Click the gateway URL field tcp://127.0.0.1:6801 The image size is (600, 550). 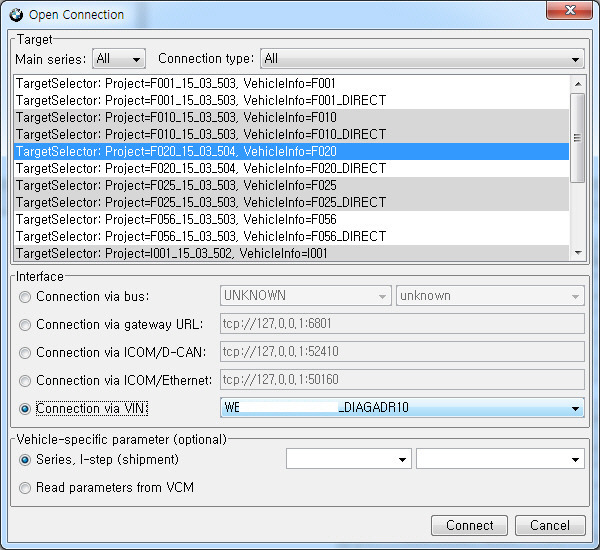402,324
